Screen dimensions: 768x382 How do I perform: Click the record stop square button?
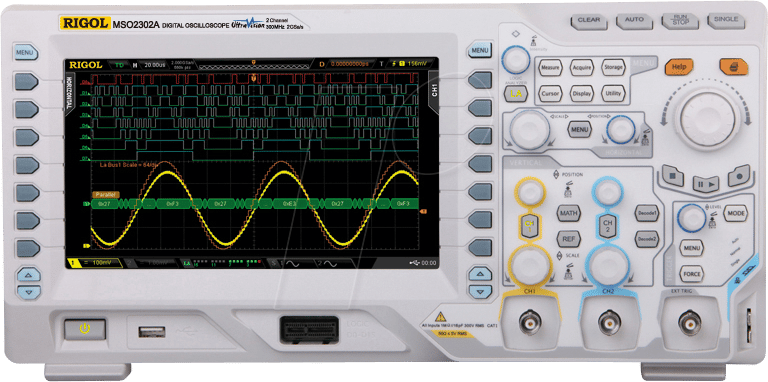coord(673,176)
